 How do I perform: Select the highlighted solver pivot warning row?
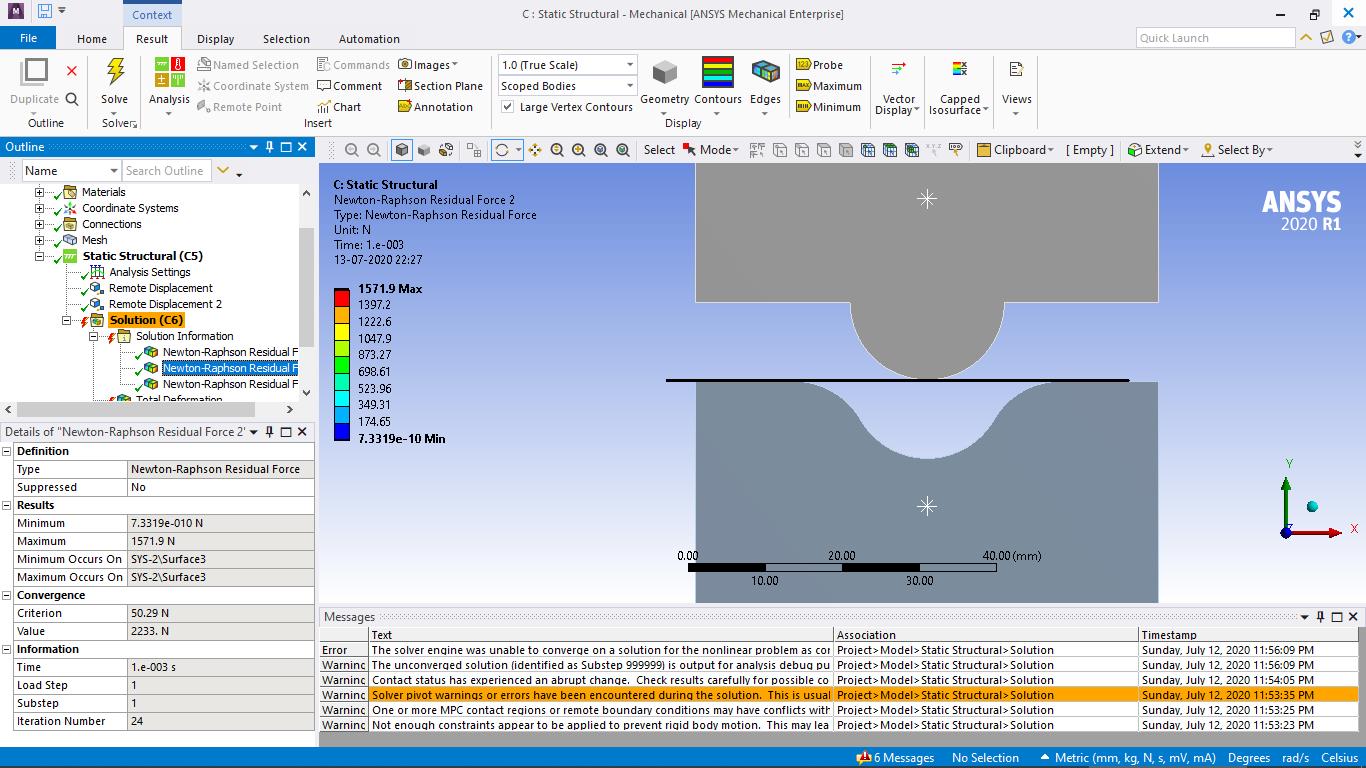[840, 695]
